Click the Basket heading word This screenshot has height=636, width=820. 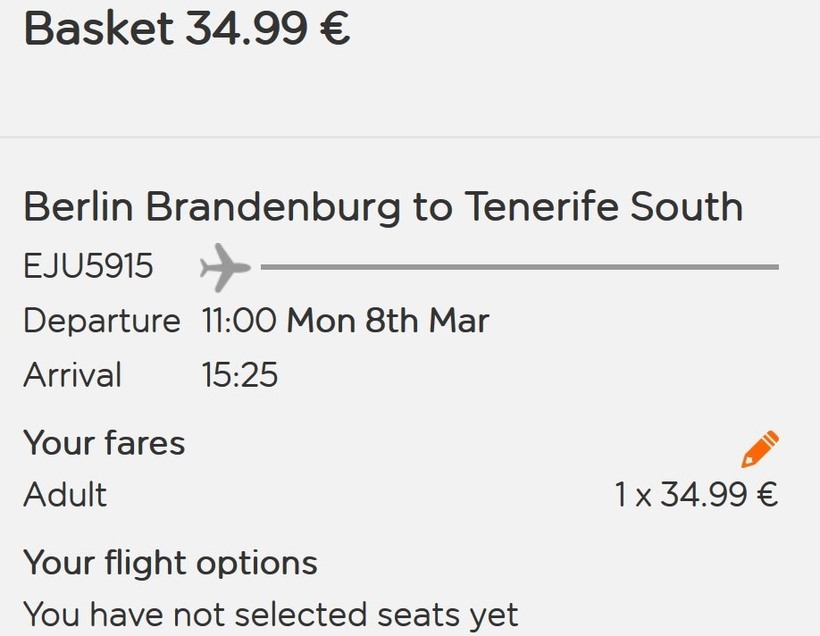(98, 29)
